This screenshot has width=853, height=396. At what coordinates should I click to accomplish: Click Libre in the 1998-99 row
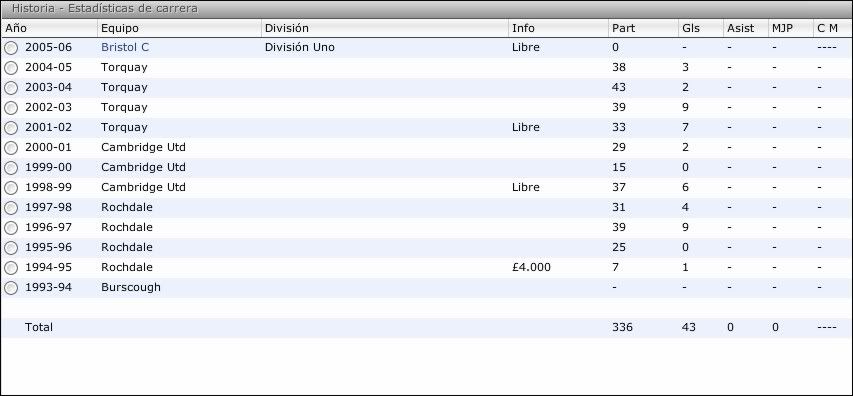[526, 187]
